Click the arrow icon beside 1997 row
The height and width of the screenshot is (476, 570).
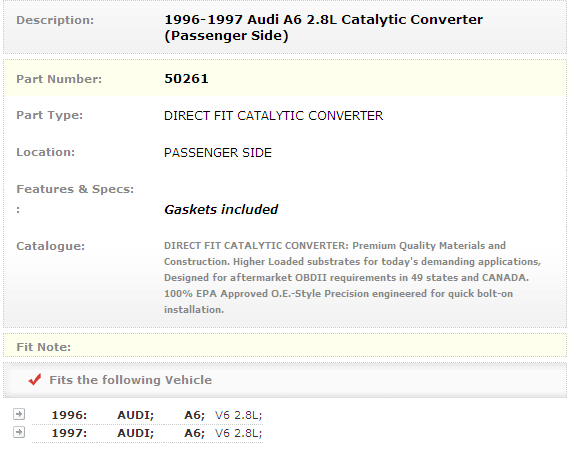coord(19,432)
